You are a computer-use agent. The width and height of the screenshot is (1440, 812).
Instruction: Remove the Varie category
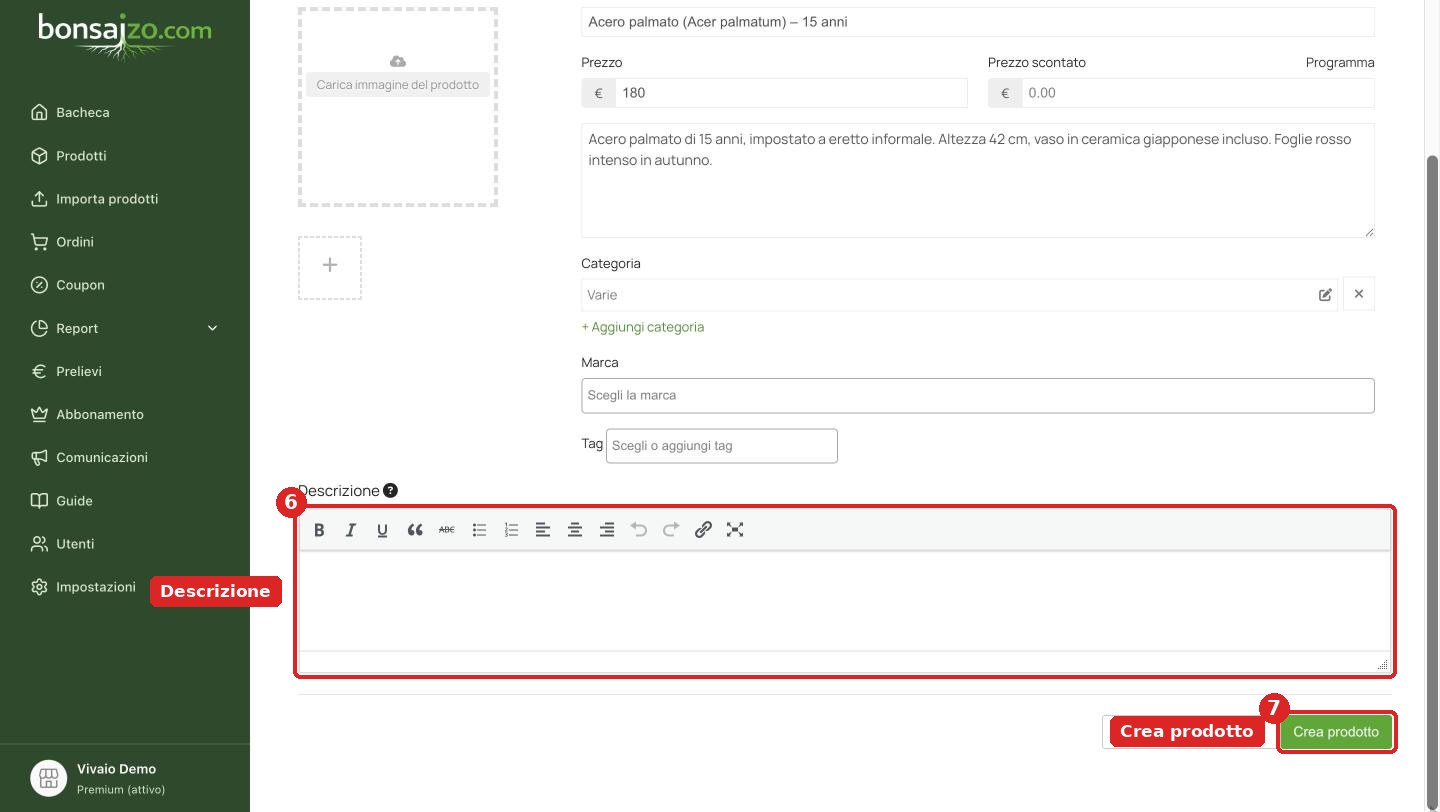[x=1359, y=294]
